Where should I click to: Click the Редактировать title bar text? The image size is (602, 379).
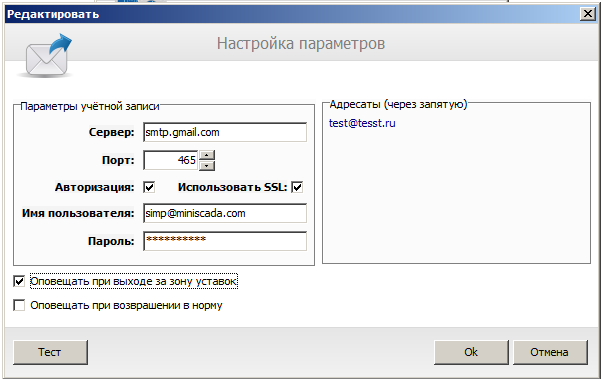pyautogui.click(x=53, y=15)
